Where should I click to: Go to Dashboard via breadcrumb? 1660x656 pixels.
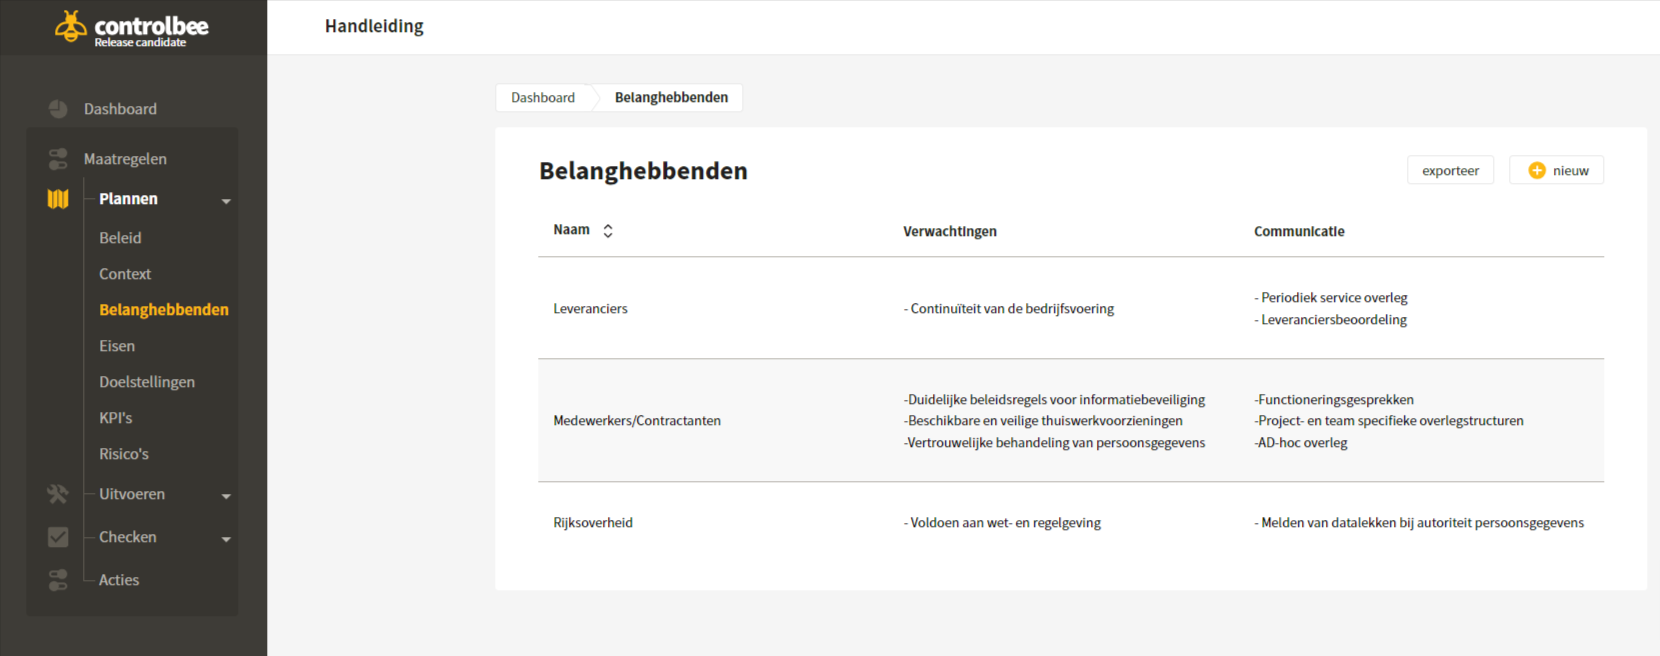tap(543, 97)
